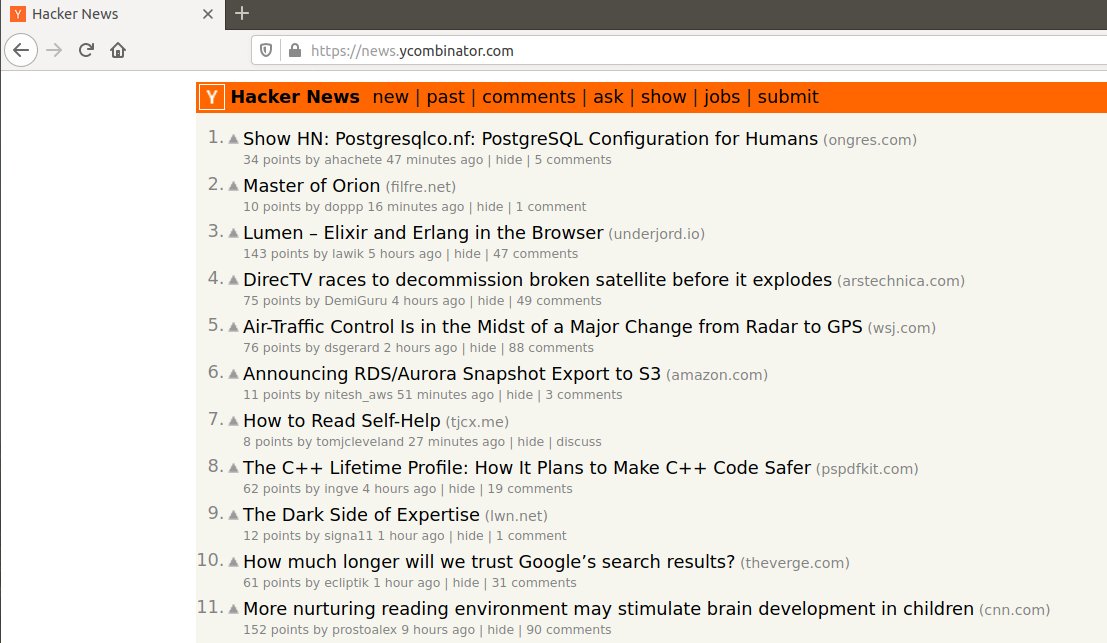View user tomjcleveland's profile
This screenshot has width=1107, height=643.
click(360, 442)
